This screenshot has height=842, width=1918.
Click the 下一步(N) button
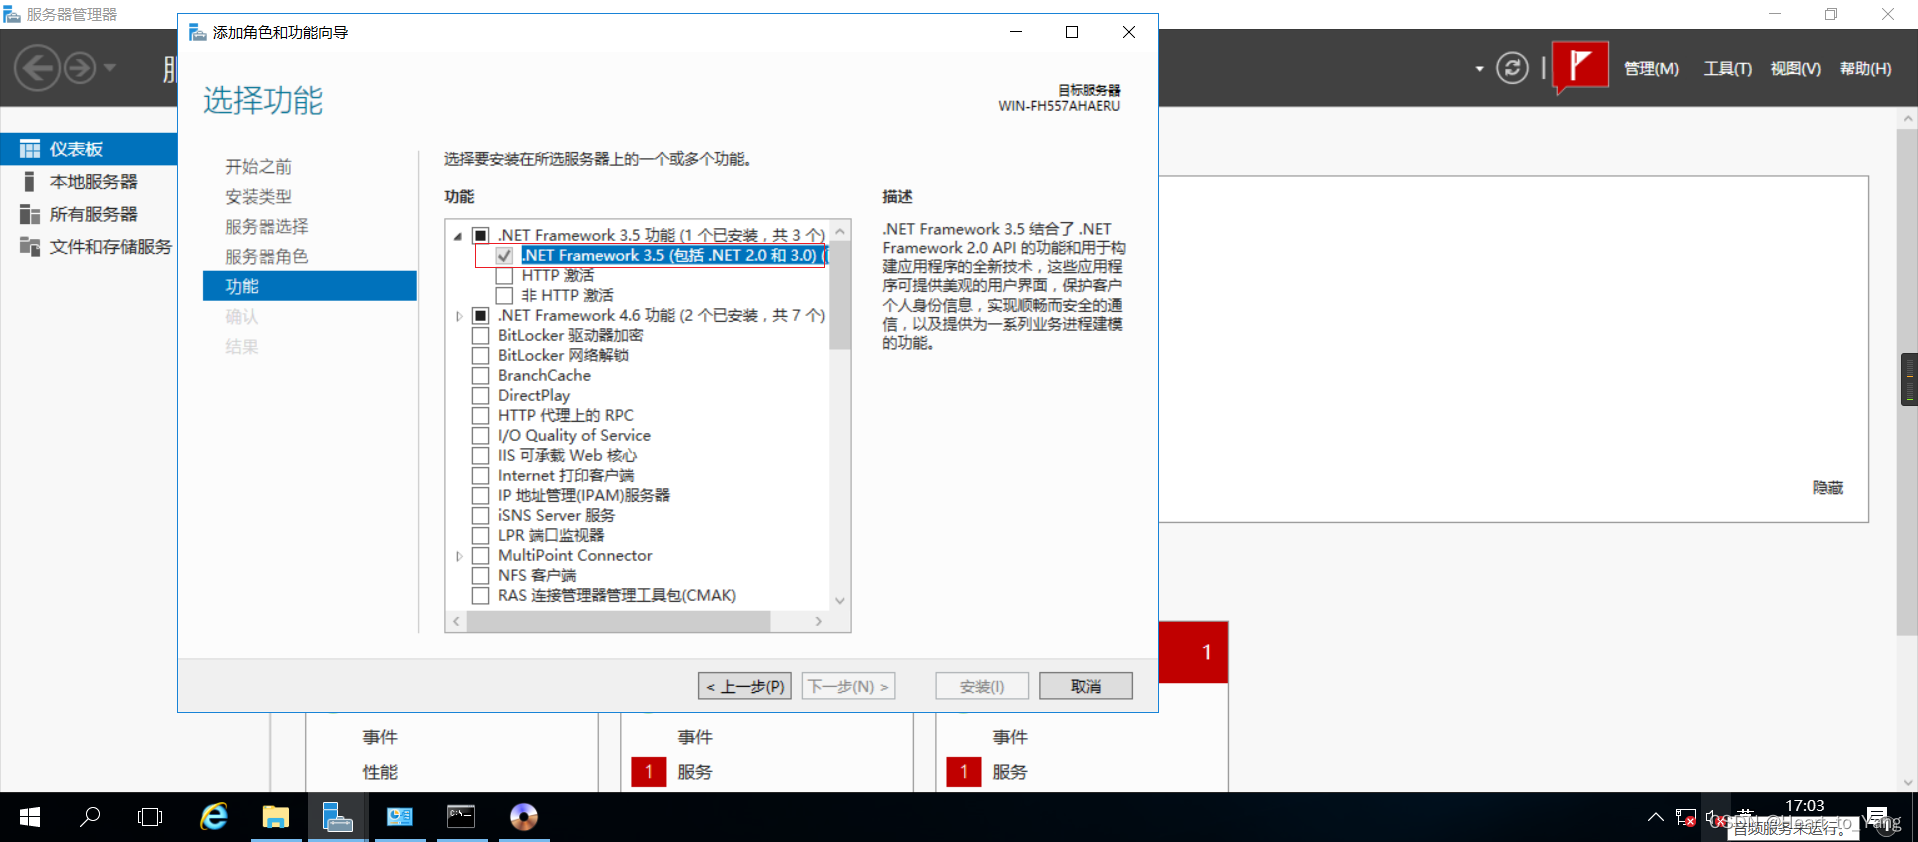coord(848,686)
